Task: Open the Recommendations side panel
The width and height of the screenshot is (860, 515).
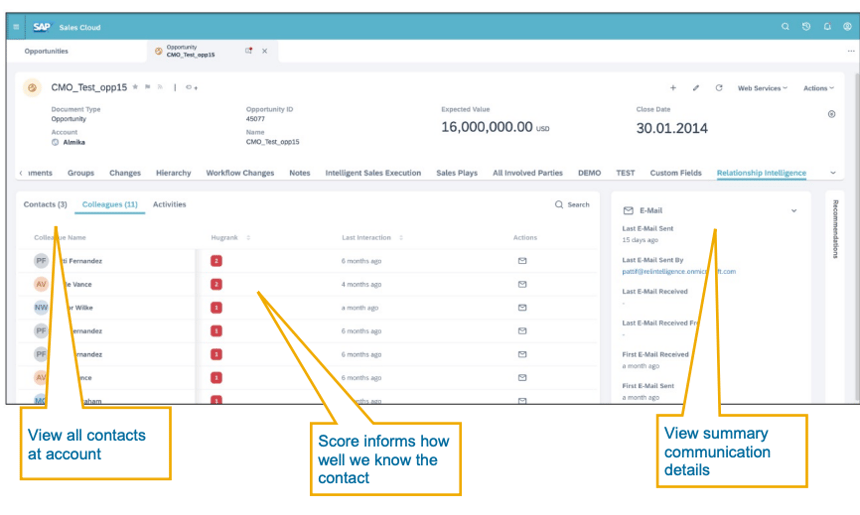Action: pos(835,229)
